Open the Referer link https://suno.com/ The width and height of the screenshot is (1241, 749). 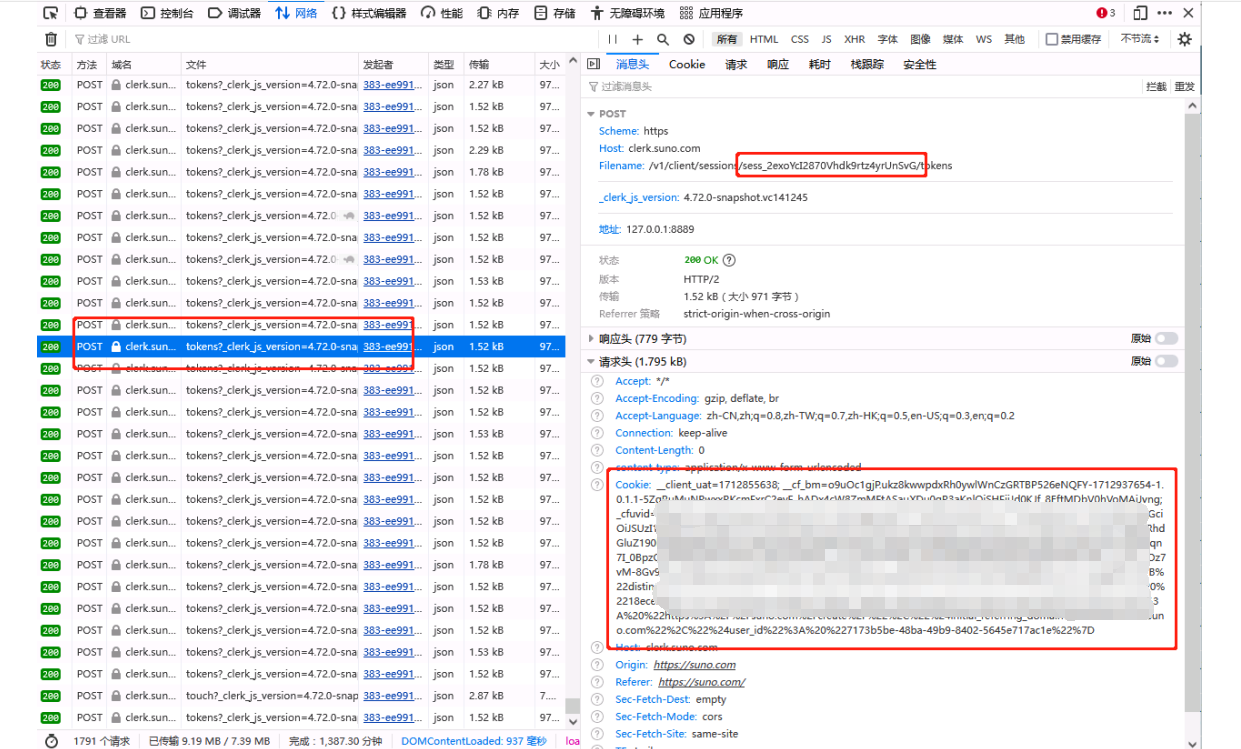point(701,682)
